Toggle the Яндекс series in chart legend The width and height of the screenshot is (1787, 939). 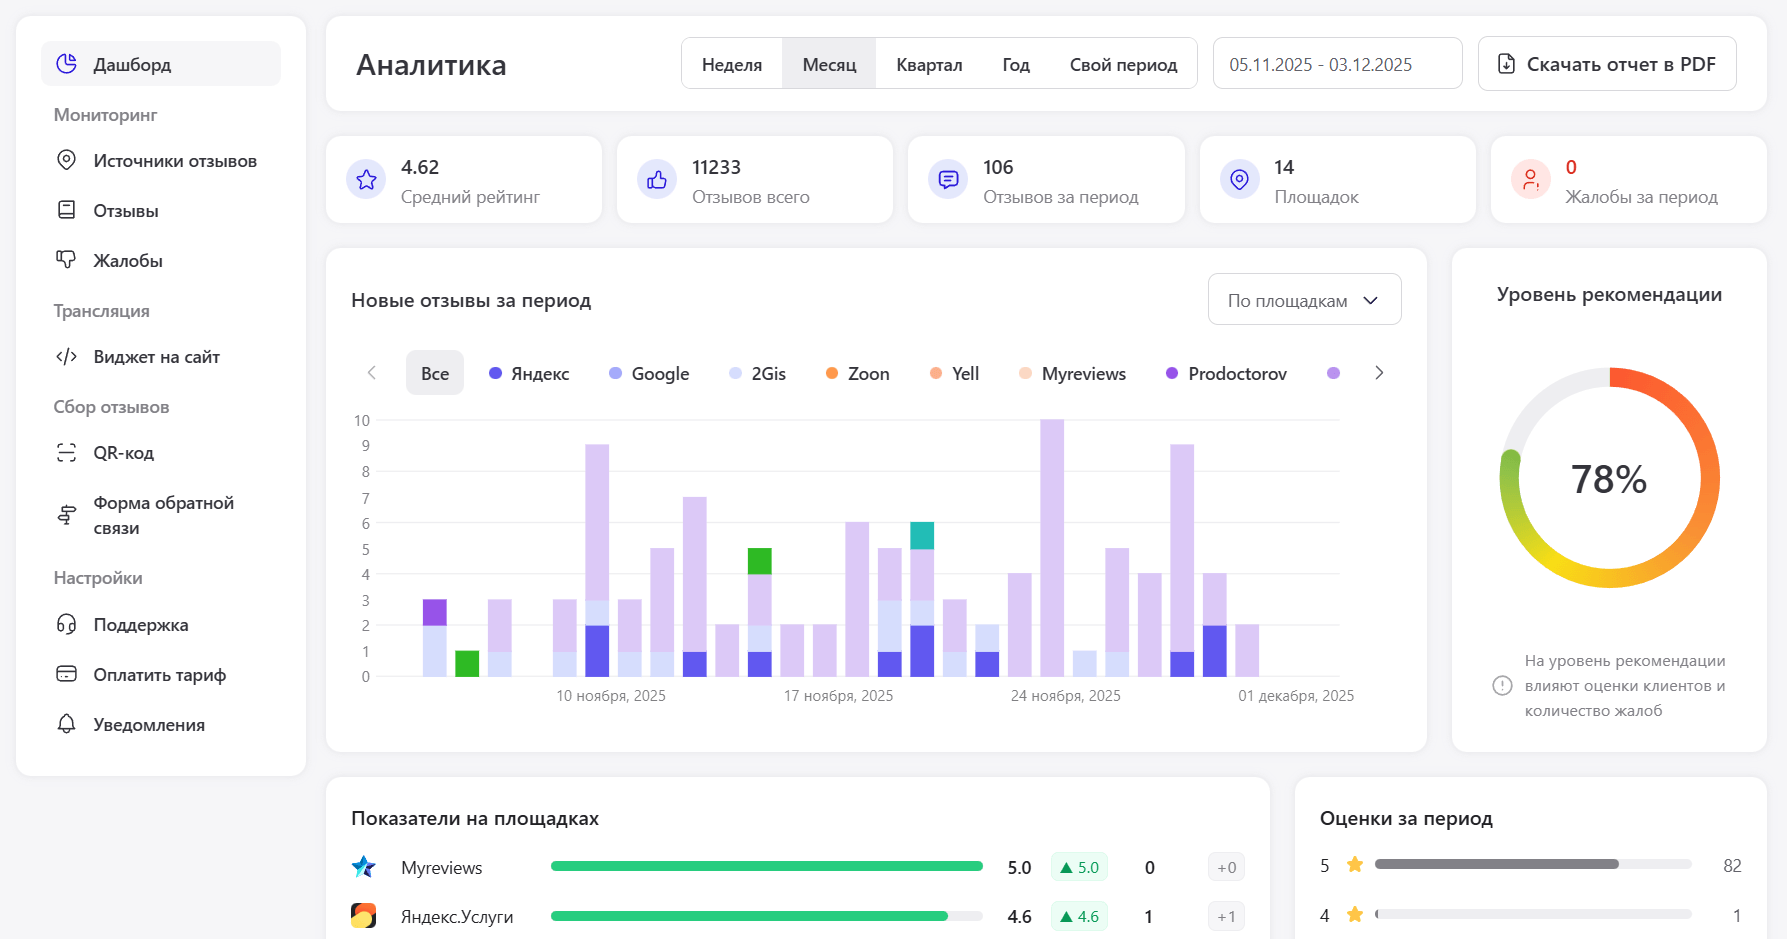click(529, 373)
